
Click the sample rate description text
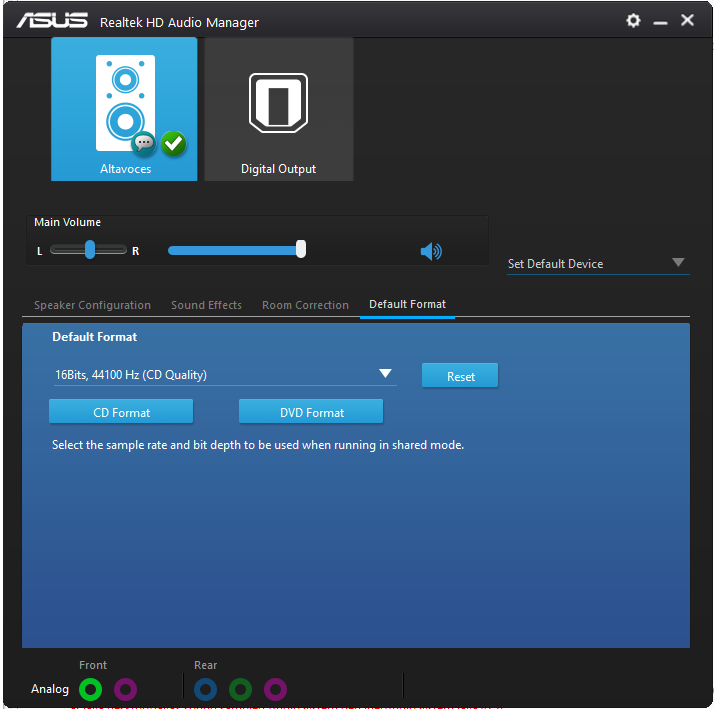click(258, 445)
